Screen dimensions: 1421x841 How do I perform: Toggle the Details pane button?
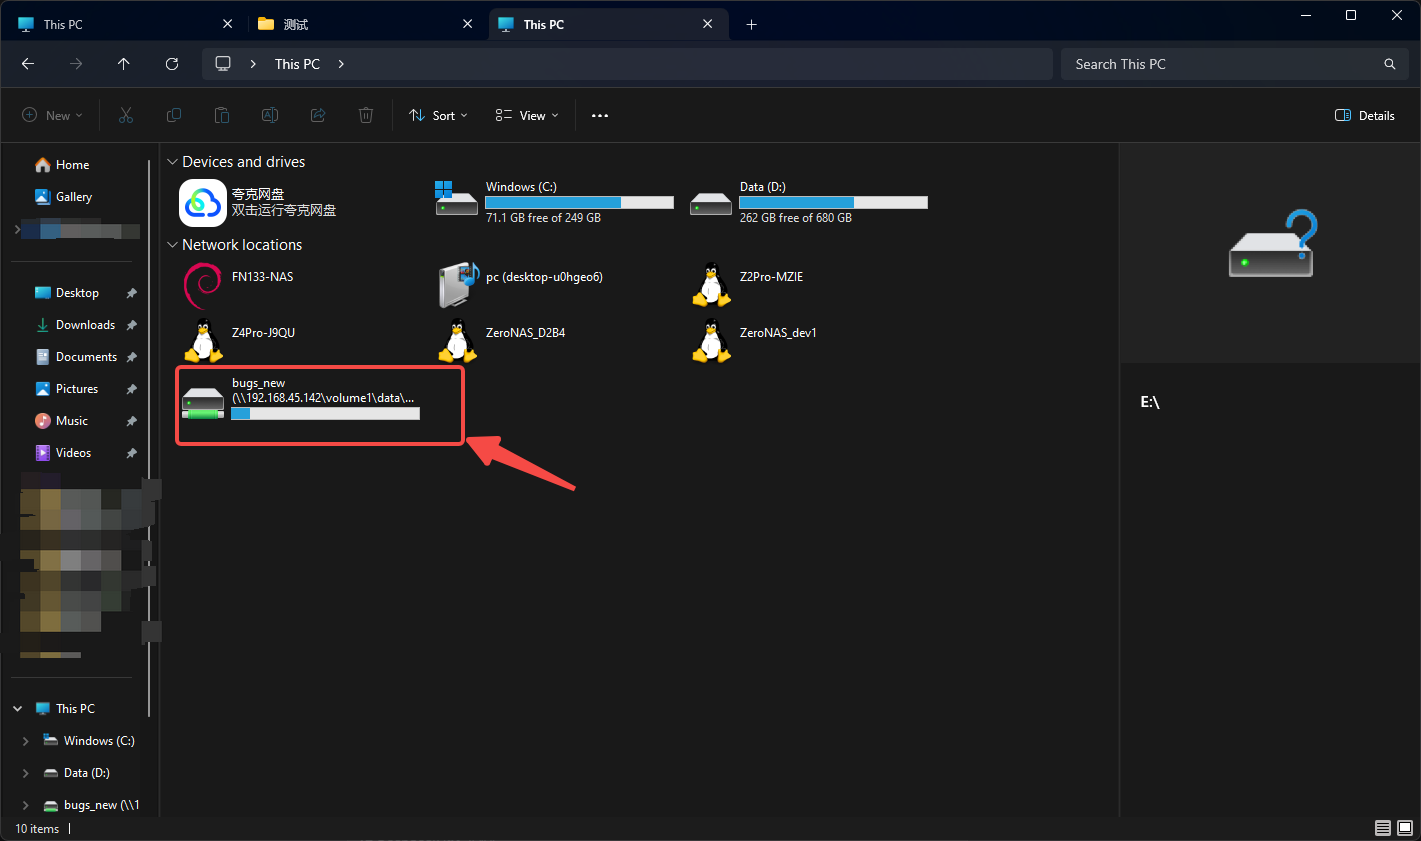[1365, 116]
